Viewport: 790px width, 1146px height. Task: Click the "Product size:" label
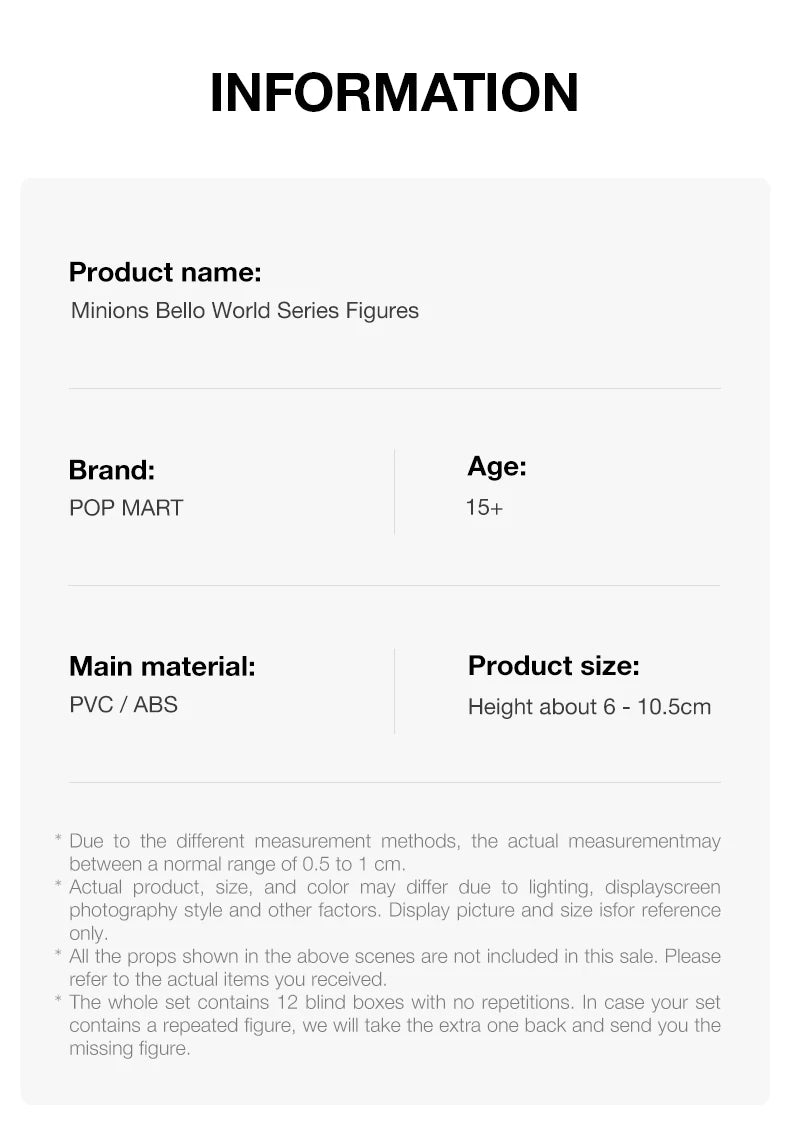tap(553, 666)
